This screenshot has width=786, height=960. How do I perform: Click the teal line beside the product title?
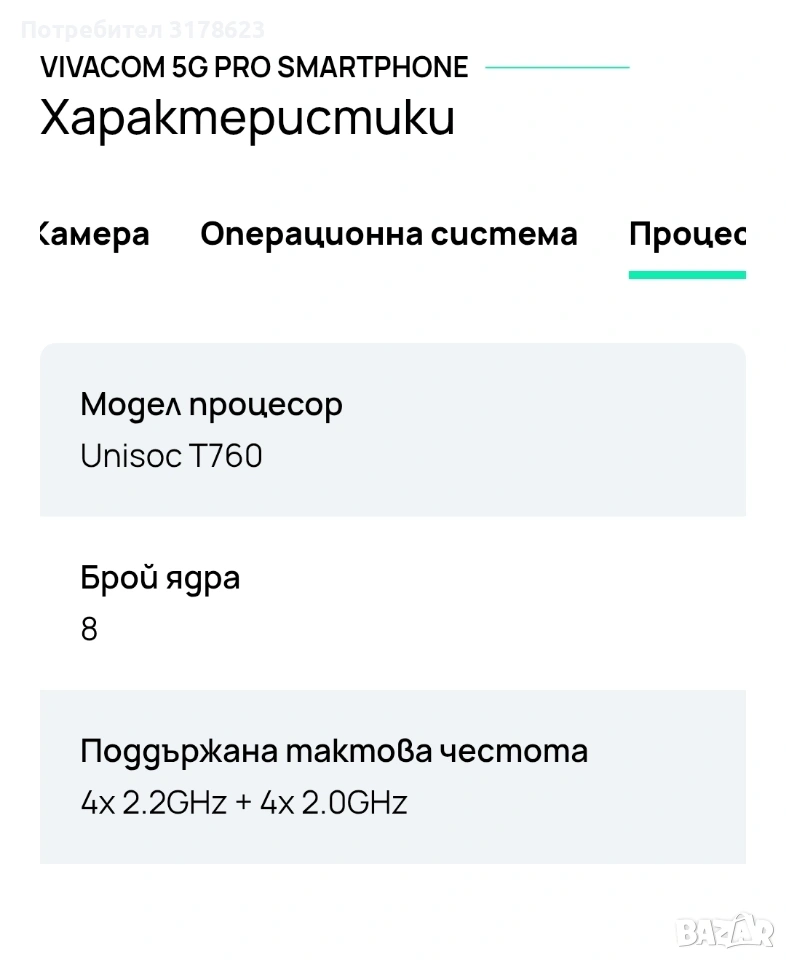point(557,67)
